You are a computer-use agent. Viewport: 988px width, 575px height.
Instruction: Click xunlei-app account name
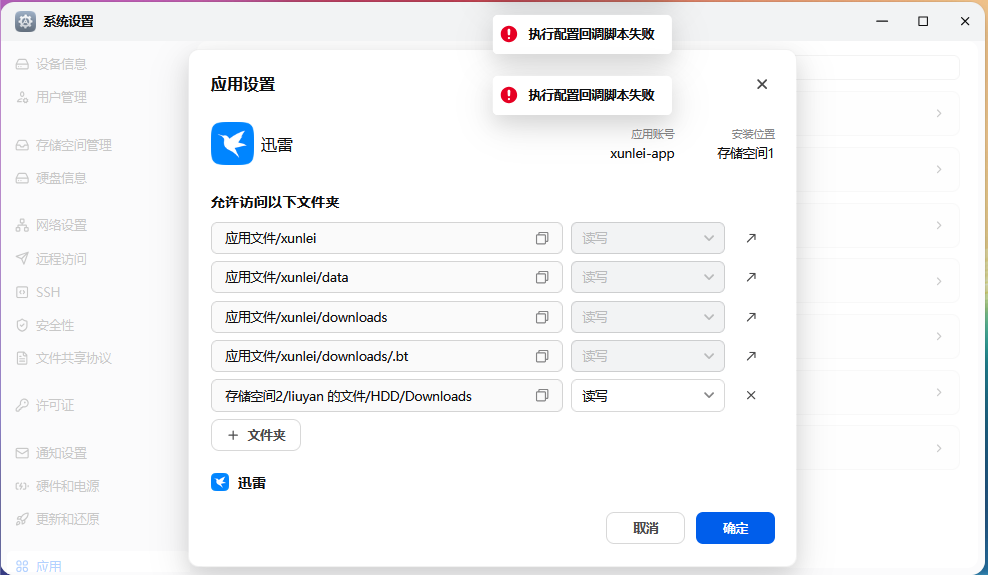[642, 153]
